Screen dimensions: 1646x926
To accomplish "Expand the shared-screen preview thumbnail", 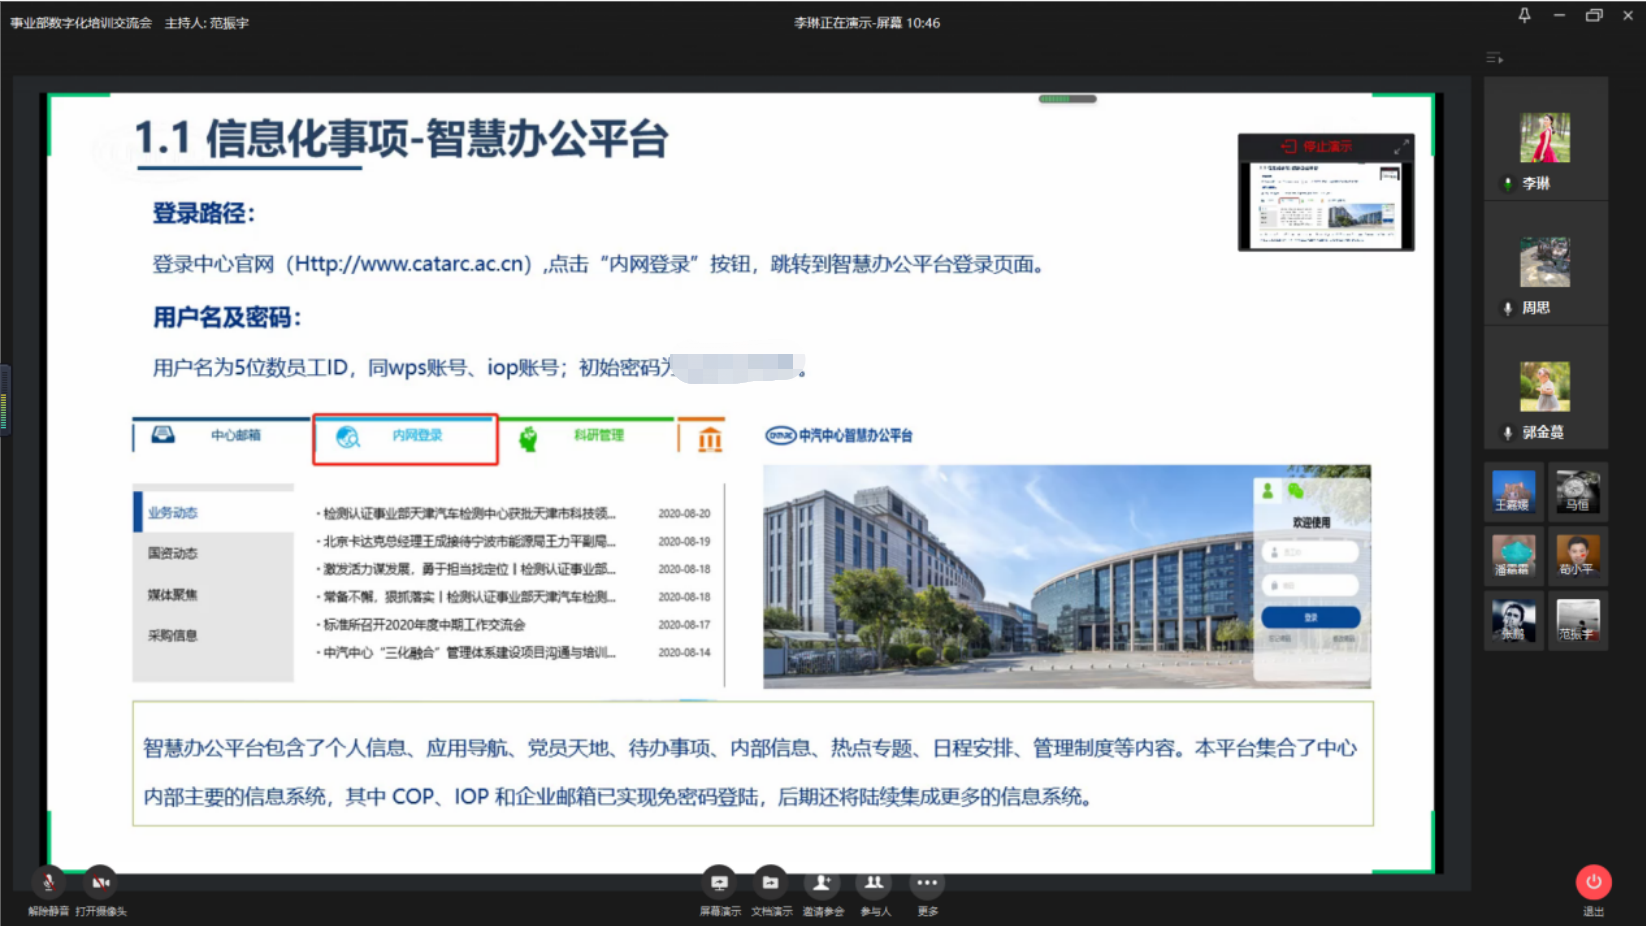I will pyautogui.click(x=1401, y=146).
